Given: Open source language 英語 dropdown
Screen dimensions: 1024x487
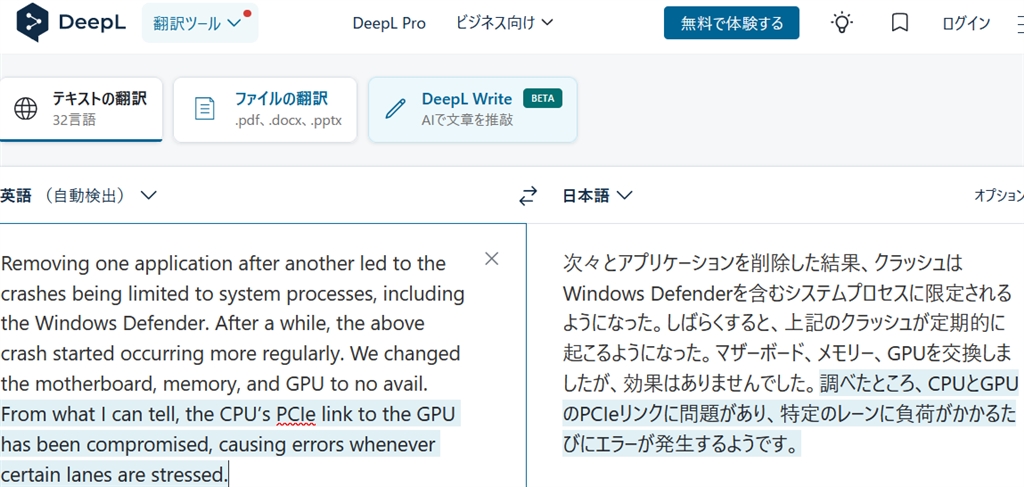Looking at the screenshot, I should [x=79, y=195].
